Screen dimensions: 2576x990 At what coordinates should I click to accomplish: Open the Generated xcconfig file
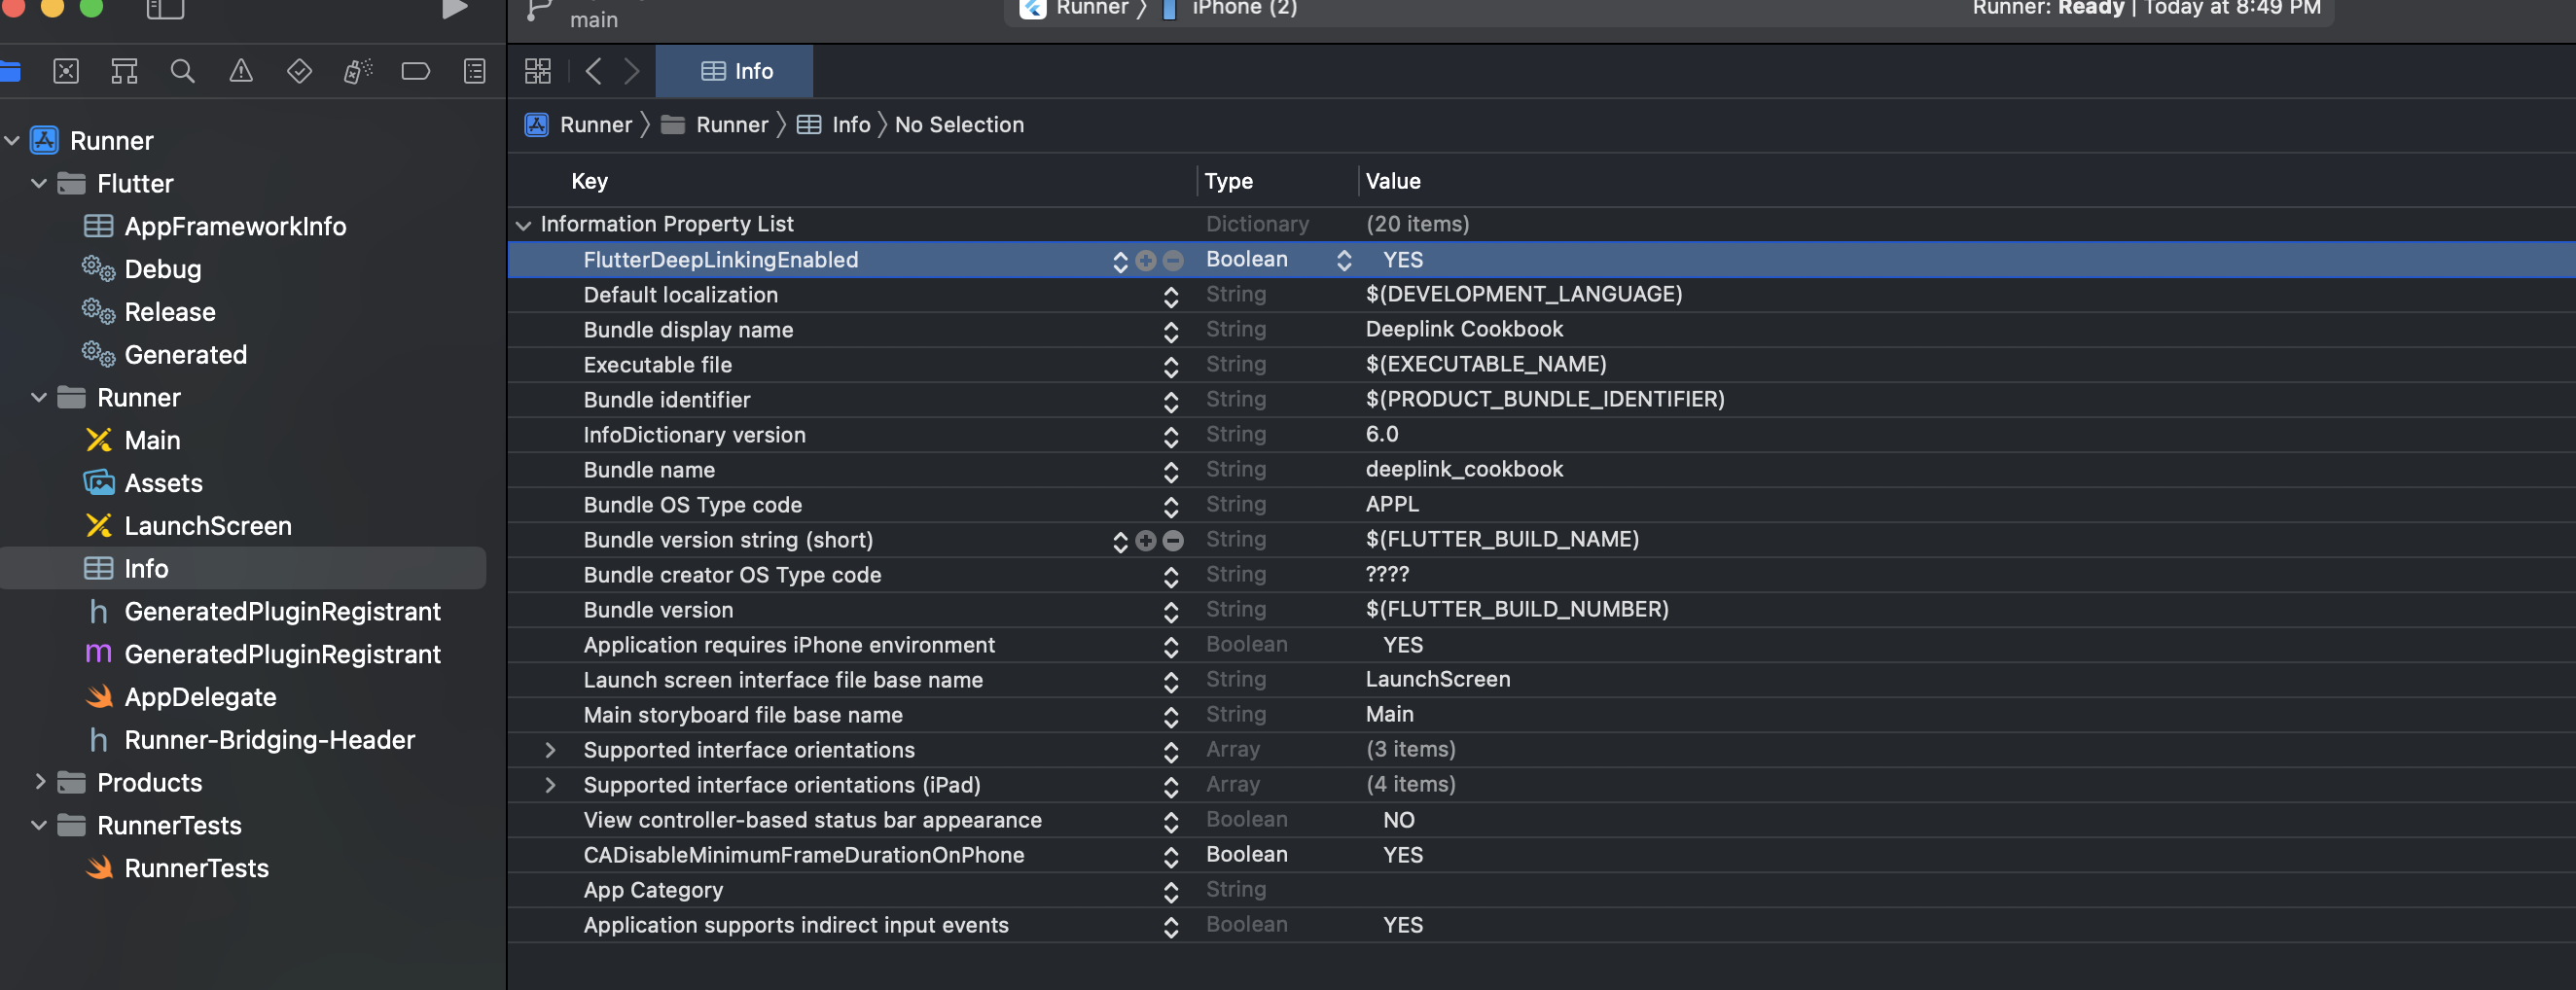165,355
